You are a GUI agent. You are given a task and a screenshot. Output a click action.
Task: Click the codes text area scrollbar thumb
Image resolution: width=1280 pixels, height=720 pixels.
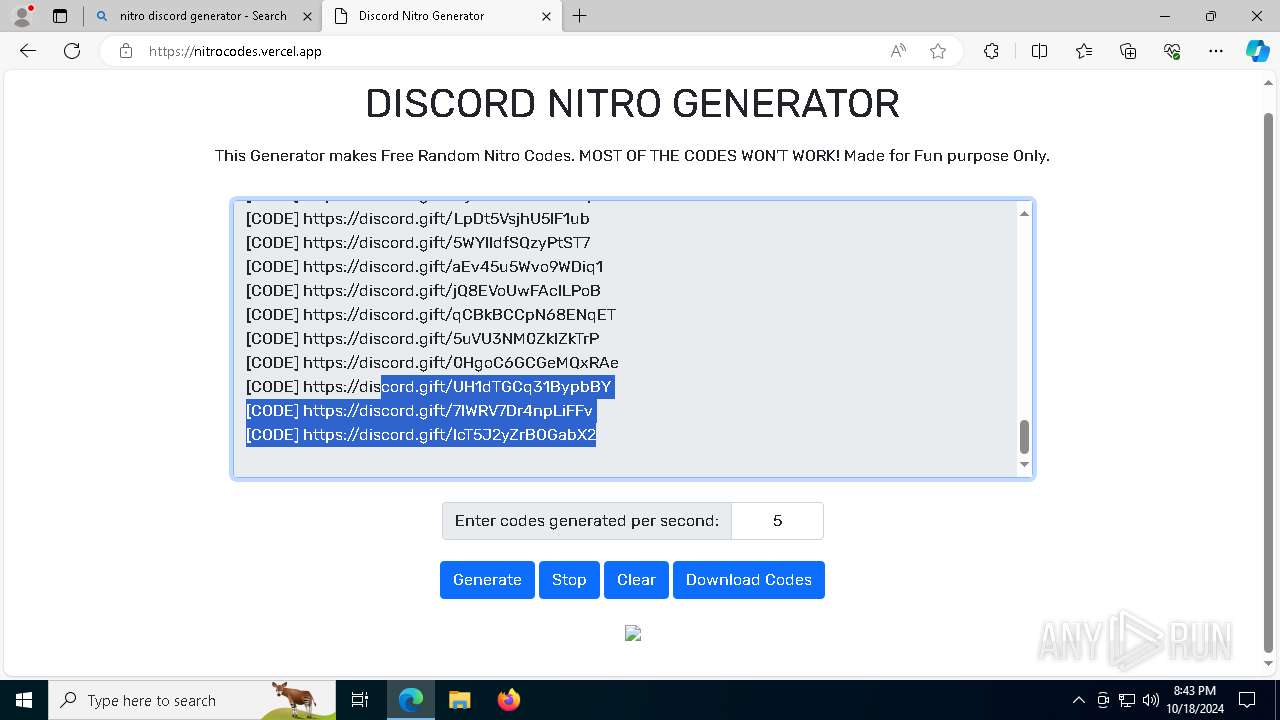(1024, 437)
